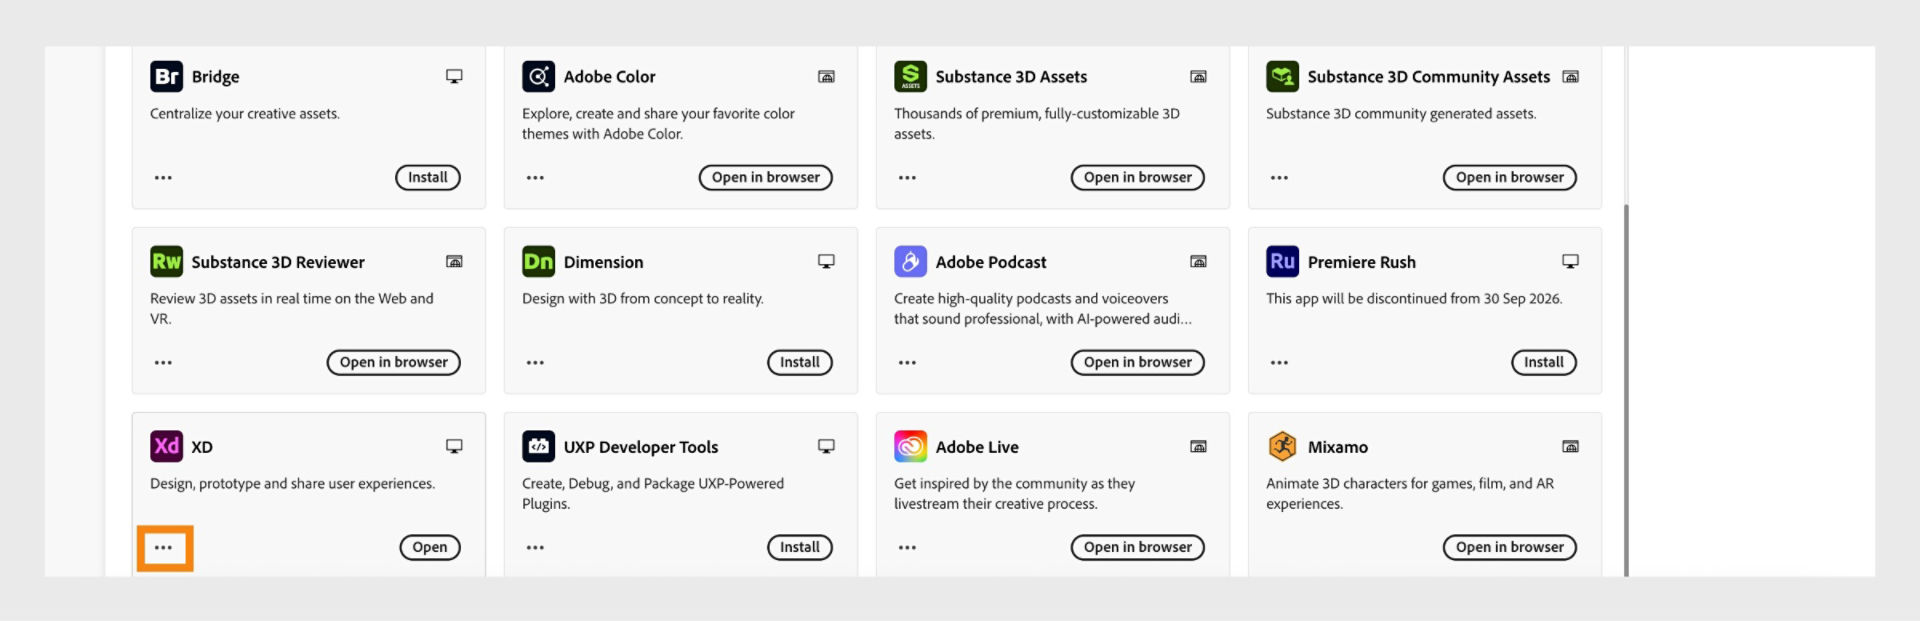Click the web indicator icon on Adobe Color card
The image size is (1920, 621).
click(x=826, y=75)
